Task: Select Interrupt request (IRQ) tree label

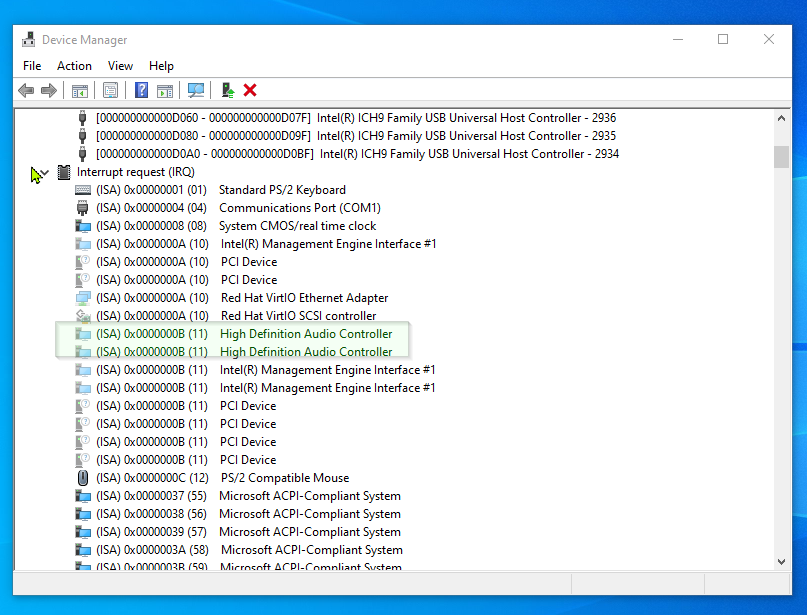Action: tap(136, 172)
